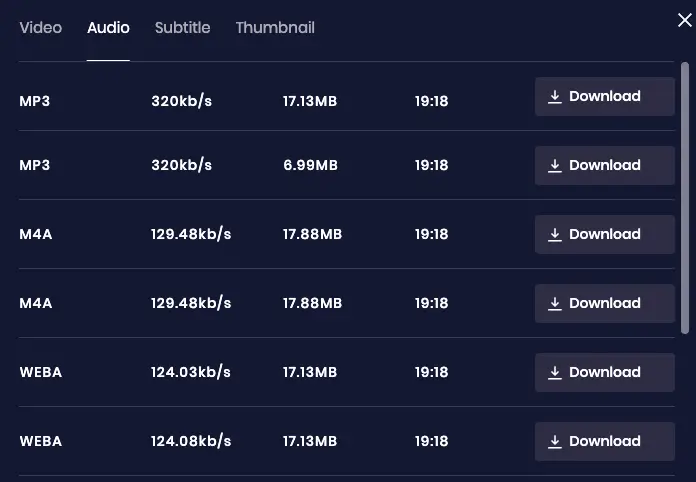
Task: Open the Subtitle tab
Action: pyautogui.click(x=182, y=28)
